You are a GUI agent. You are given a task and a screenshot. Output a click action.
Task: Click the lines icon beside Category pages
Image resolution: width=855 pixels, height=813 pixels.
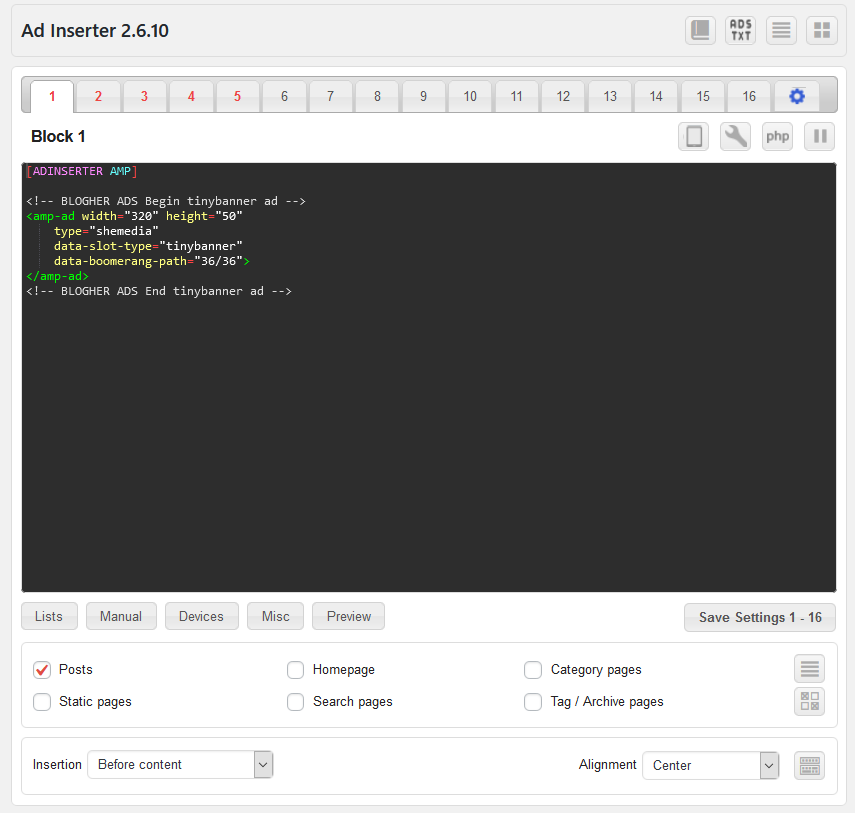pos(810,669)
